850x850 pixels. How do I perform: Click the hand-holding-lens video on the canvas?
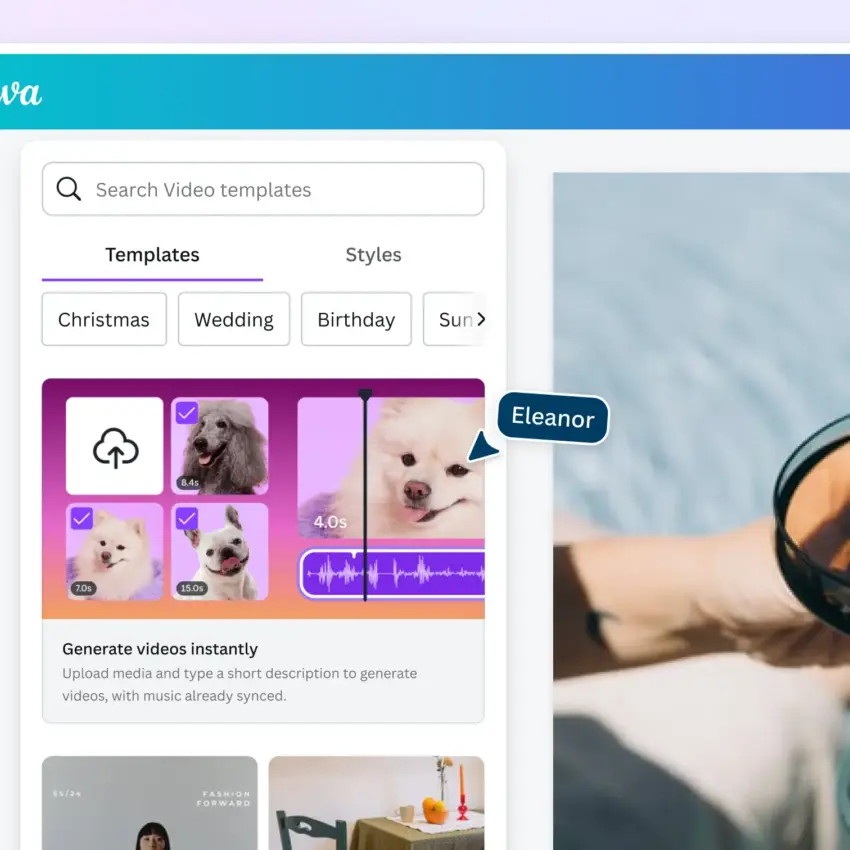[x=701, y=511]
